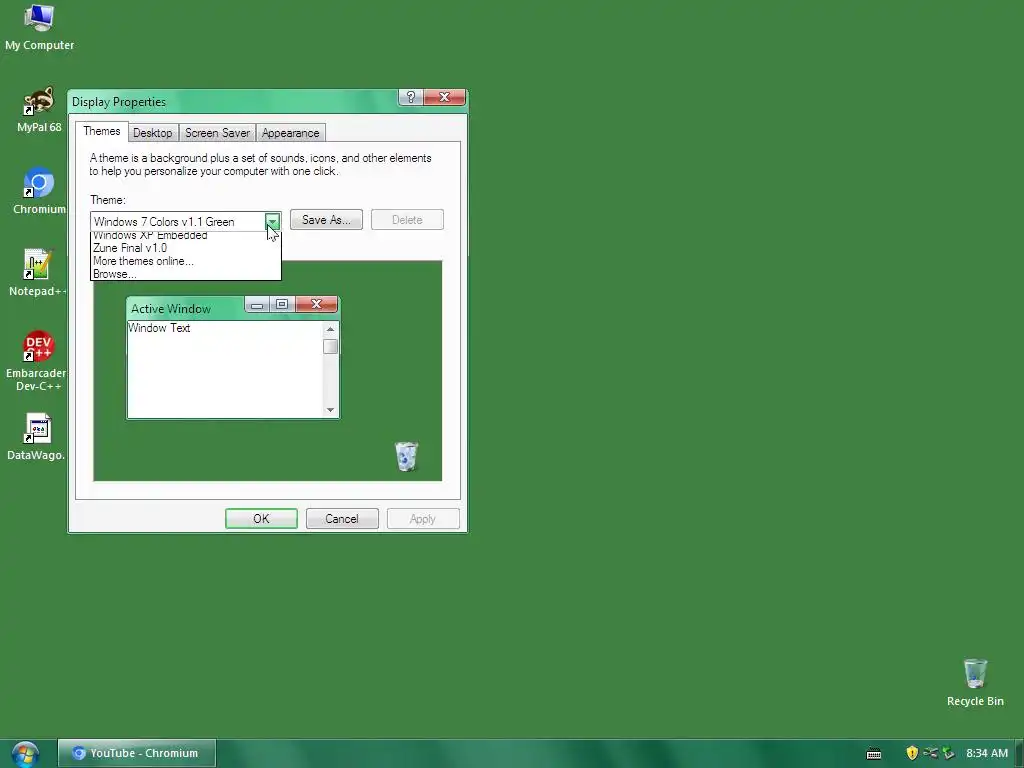Click the preview window's maximize button
1024x768 pixels.
[282, 305]
